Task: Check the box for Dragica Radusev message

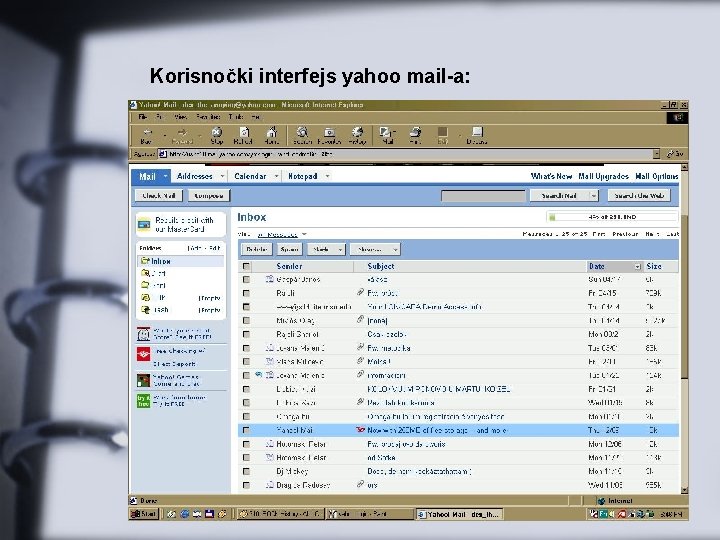Action: (247, 485)
